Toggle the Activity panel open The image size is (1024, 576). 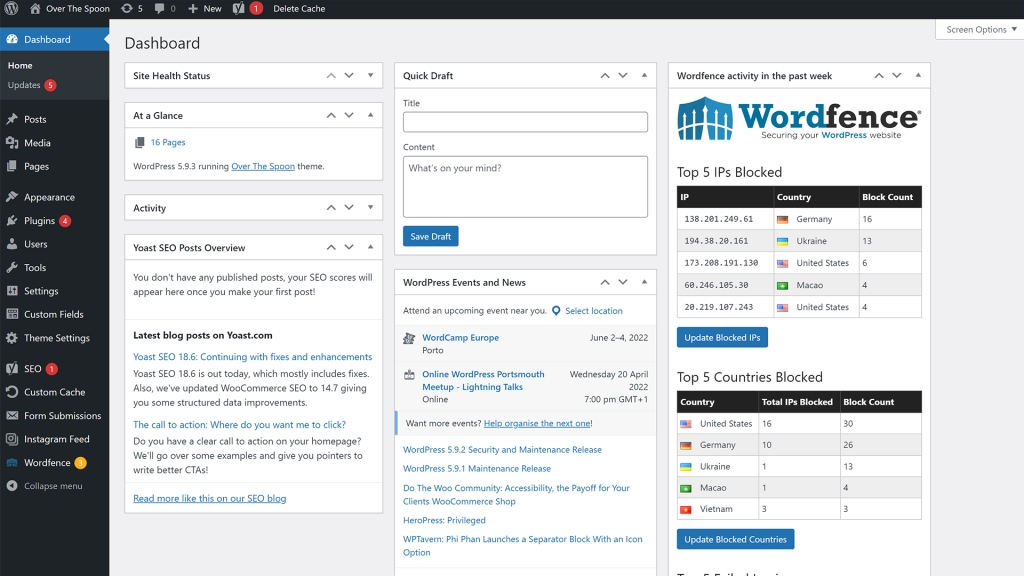pos(370,208)
